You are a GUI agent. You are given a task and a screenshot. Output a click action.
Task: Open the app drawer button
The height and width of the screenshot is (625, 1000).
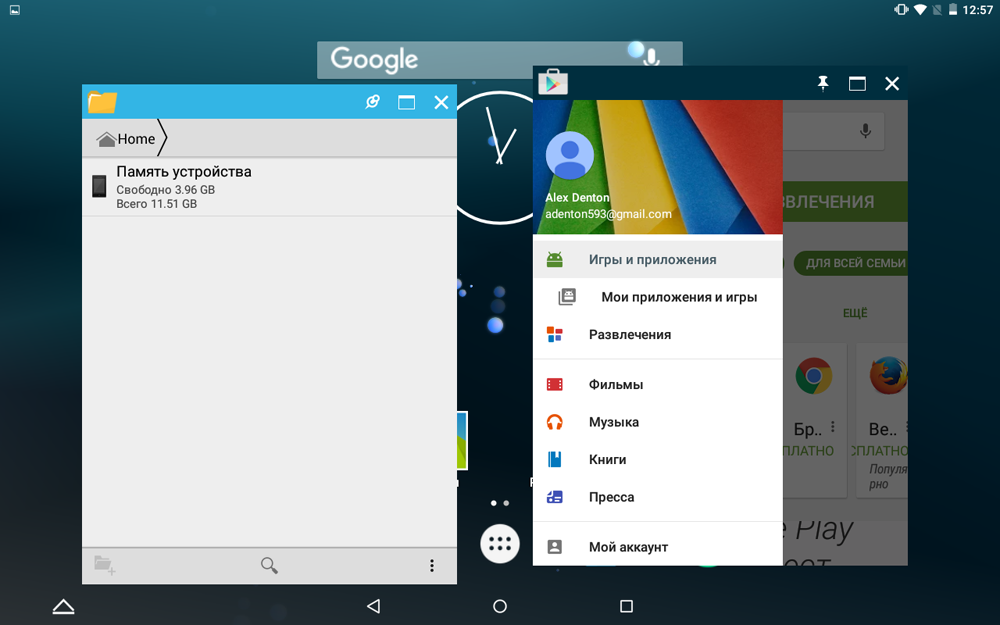[x=499, y=544]
